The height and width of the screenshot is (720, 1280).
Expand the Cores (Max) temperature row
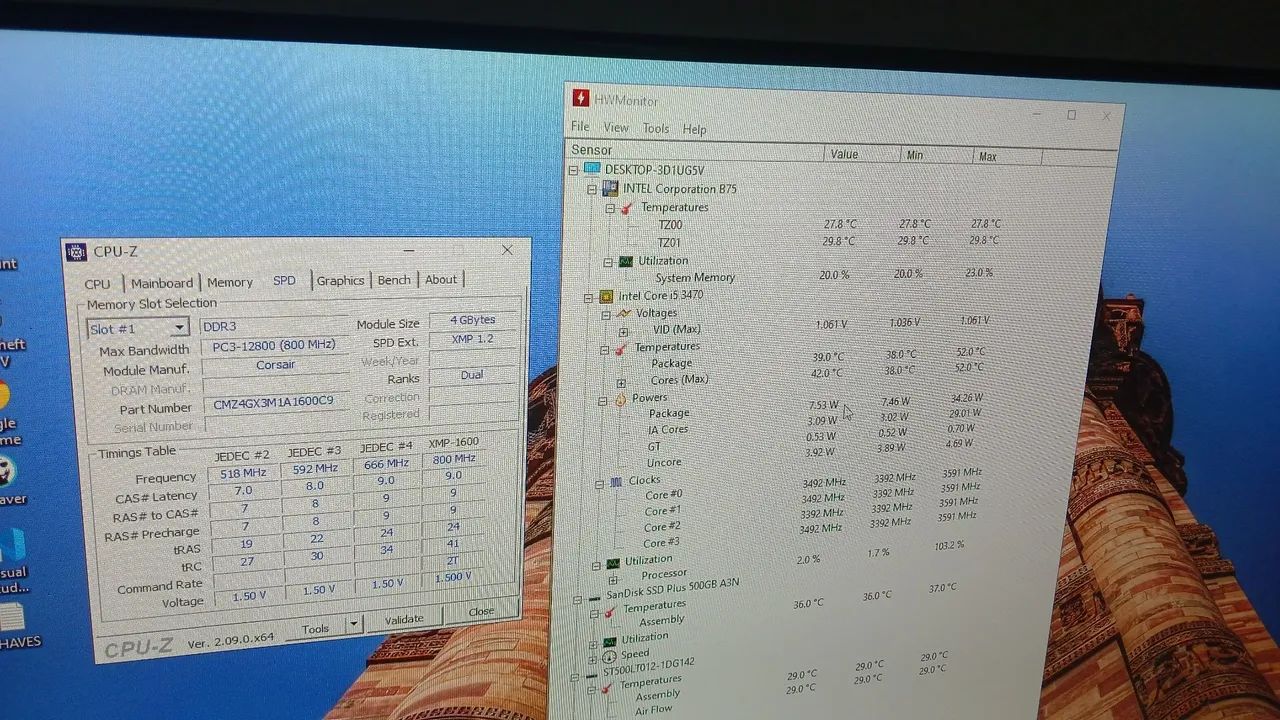click(x=621, y=383)
